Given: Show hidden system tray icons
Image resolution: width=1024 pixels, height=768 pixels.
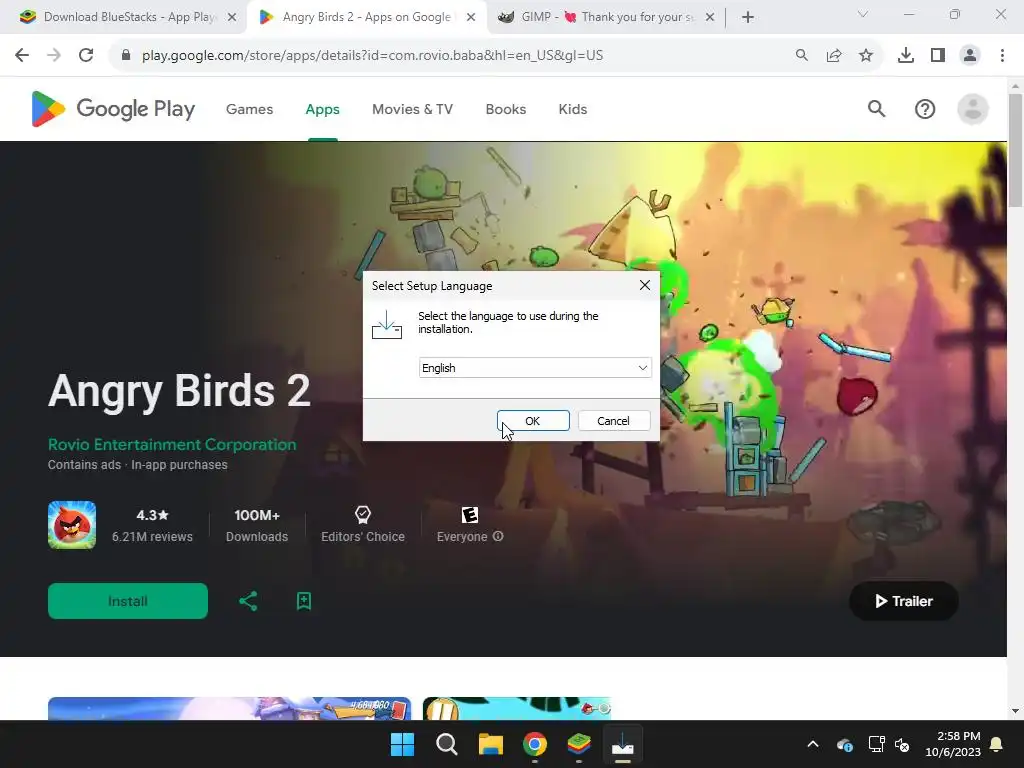Looking at the screenshot, I should point(813,744).
